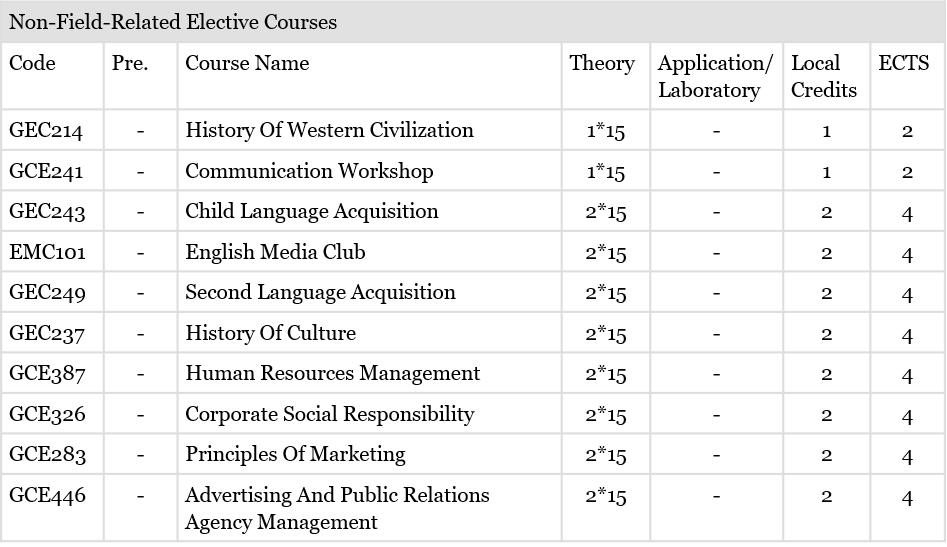Click the Course Name column header

pos(247,63)
